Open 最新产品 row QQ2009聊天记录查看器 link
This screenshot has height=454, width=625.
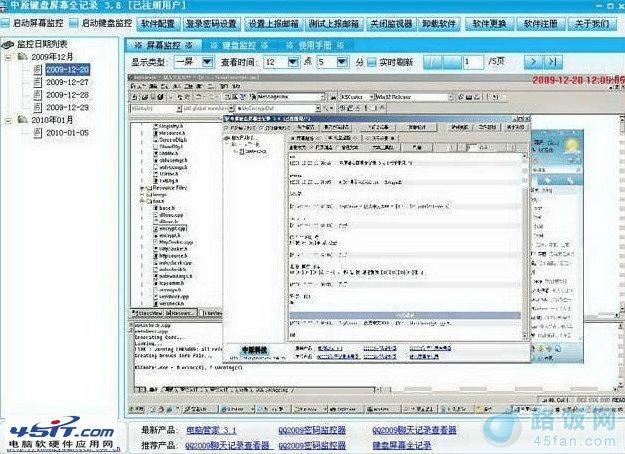[414, 430]
